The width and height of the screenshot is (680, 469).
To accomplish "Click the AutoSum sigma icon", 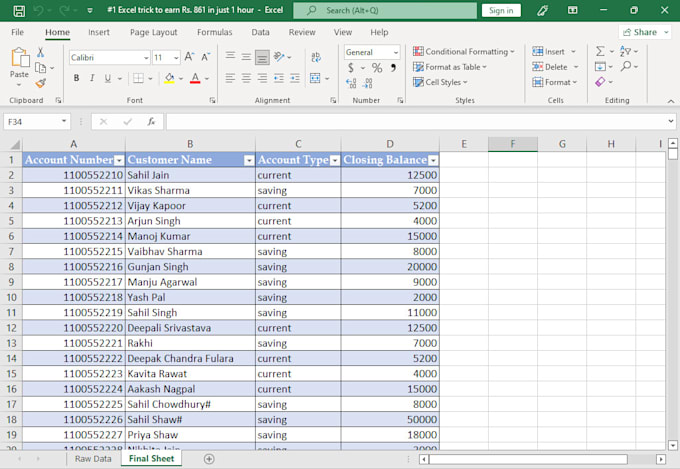I will tap(600, 51).
